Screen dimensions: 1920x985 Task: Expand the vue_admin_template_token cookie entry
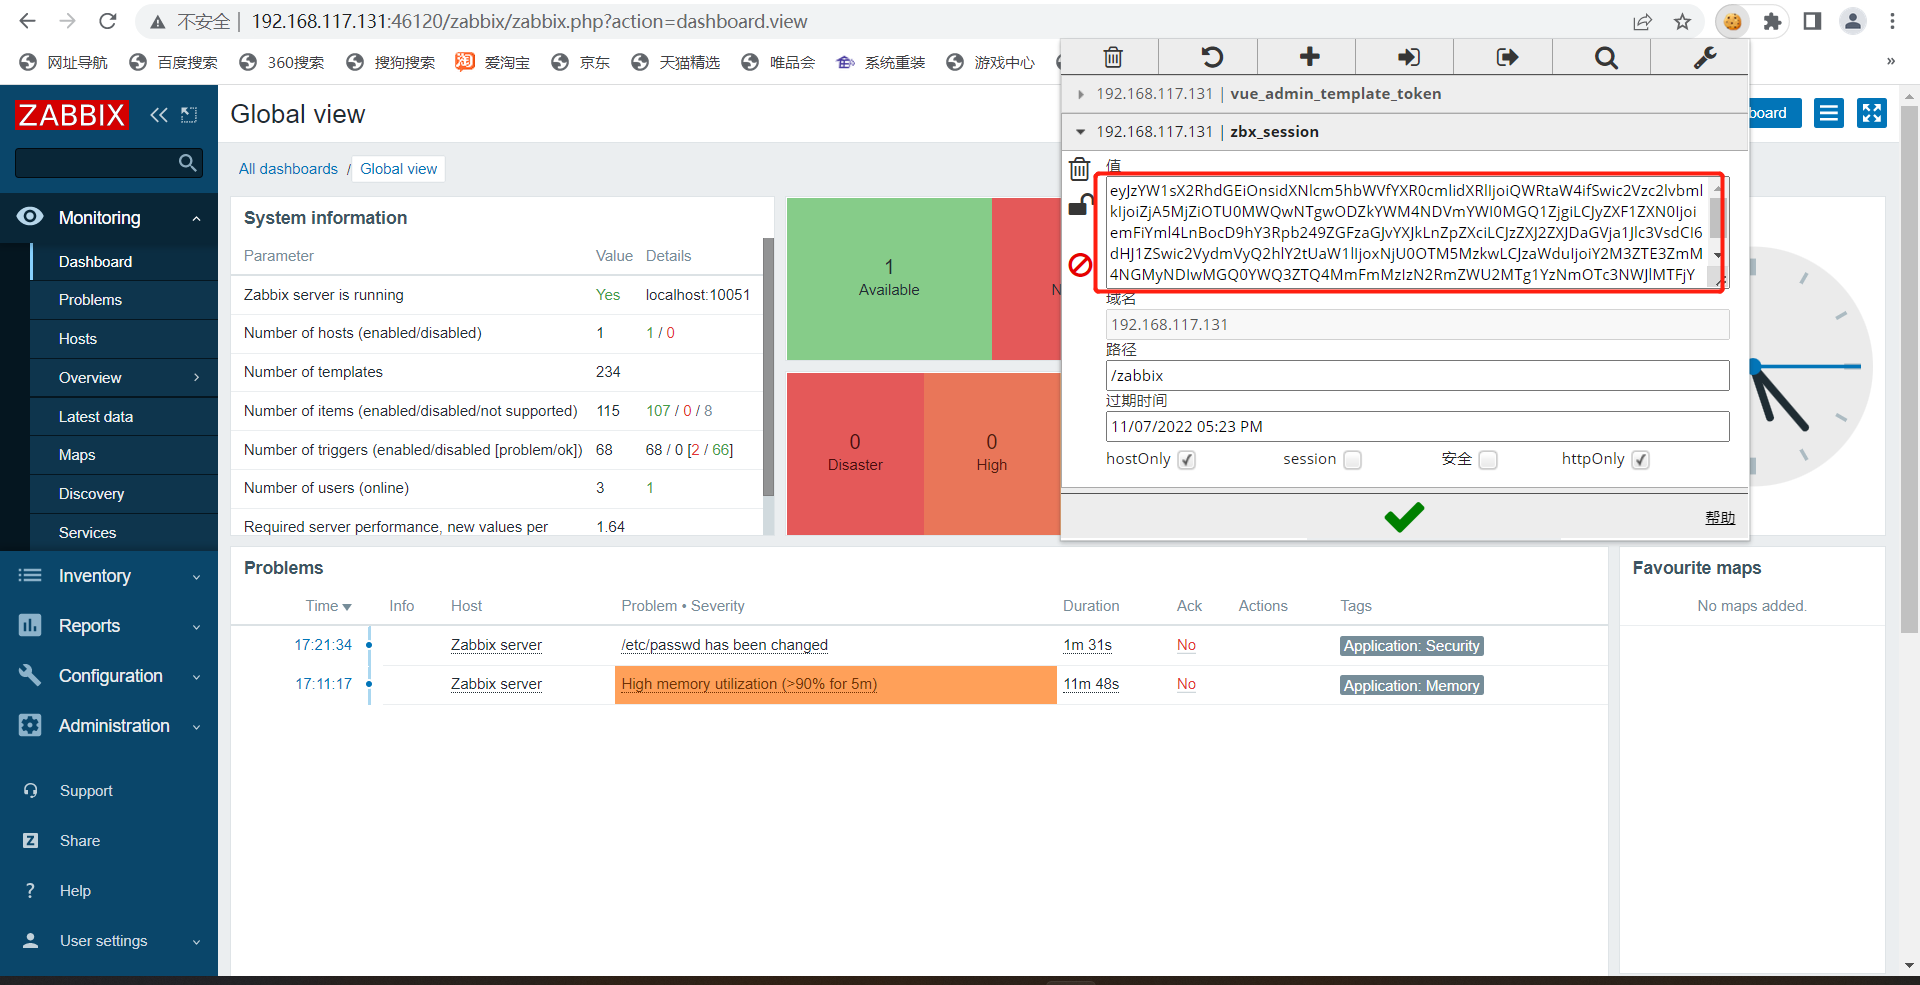click(1081, 93)
